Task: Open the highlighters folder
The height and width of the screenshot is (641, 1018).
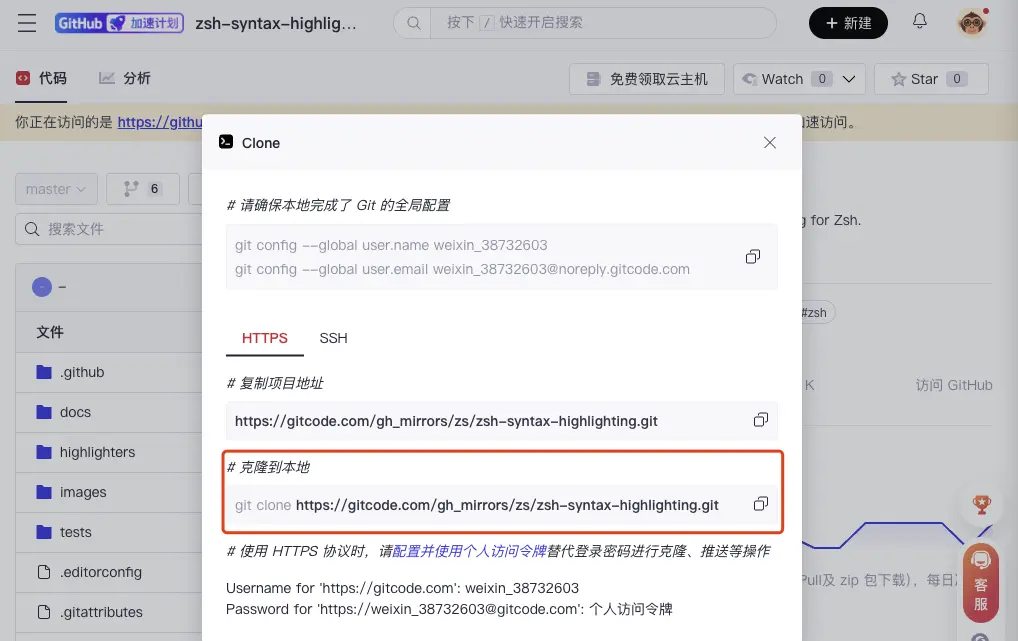Action: [x=97, y=452]
